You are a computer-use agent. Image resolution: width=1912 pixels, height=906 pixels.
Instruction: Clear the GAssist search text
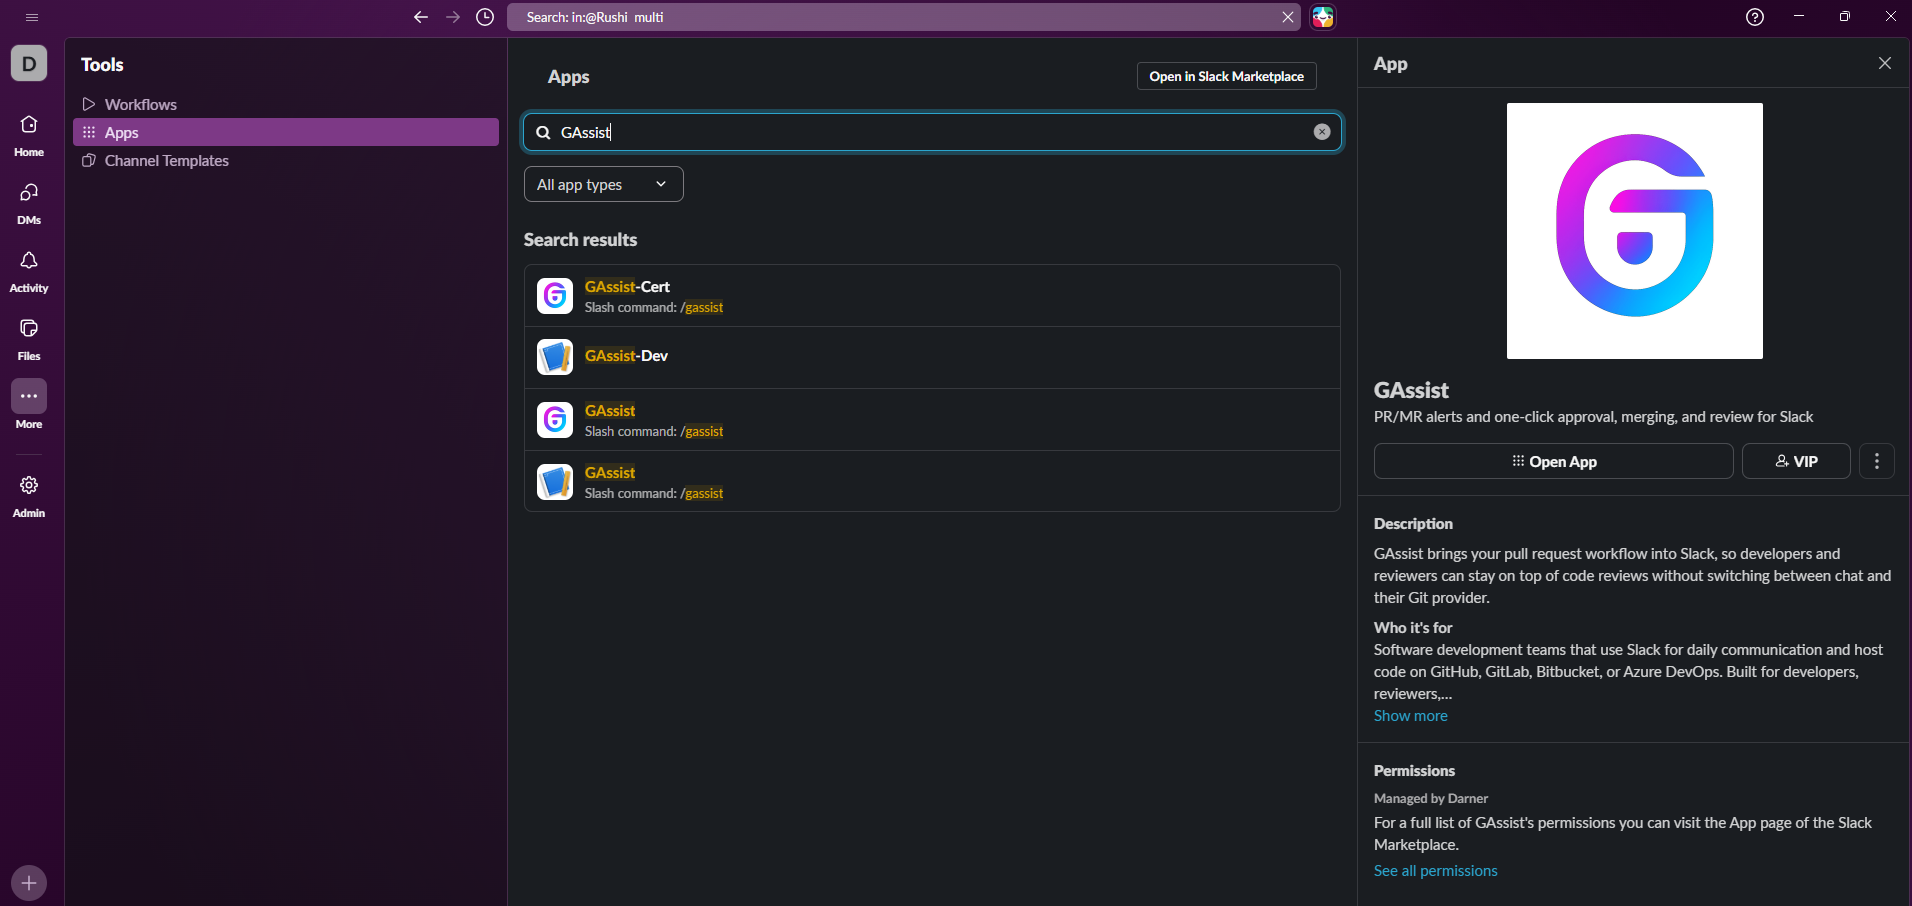pos(1322,132)
